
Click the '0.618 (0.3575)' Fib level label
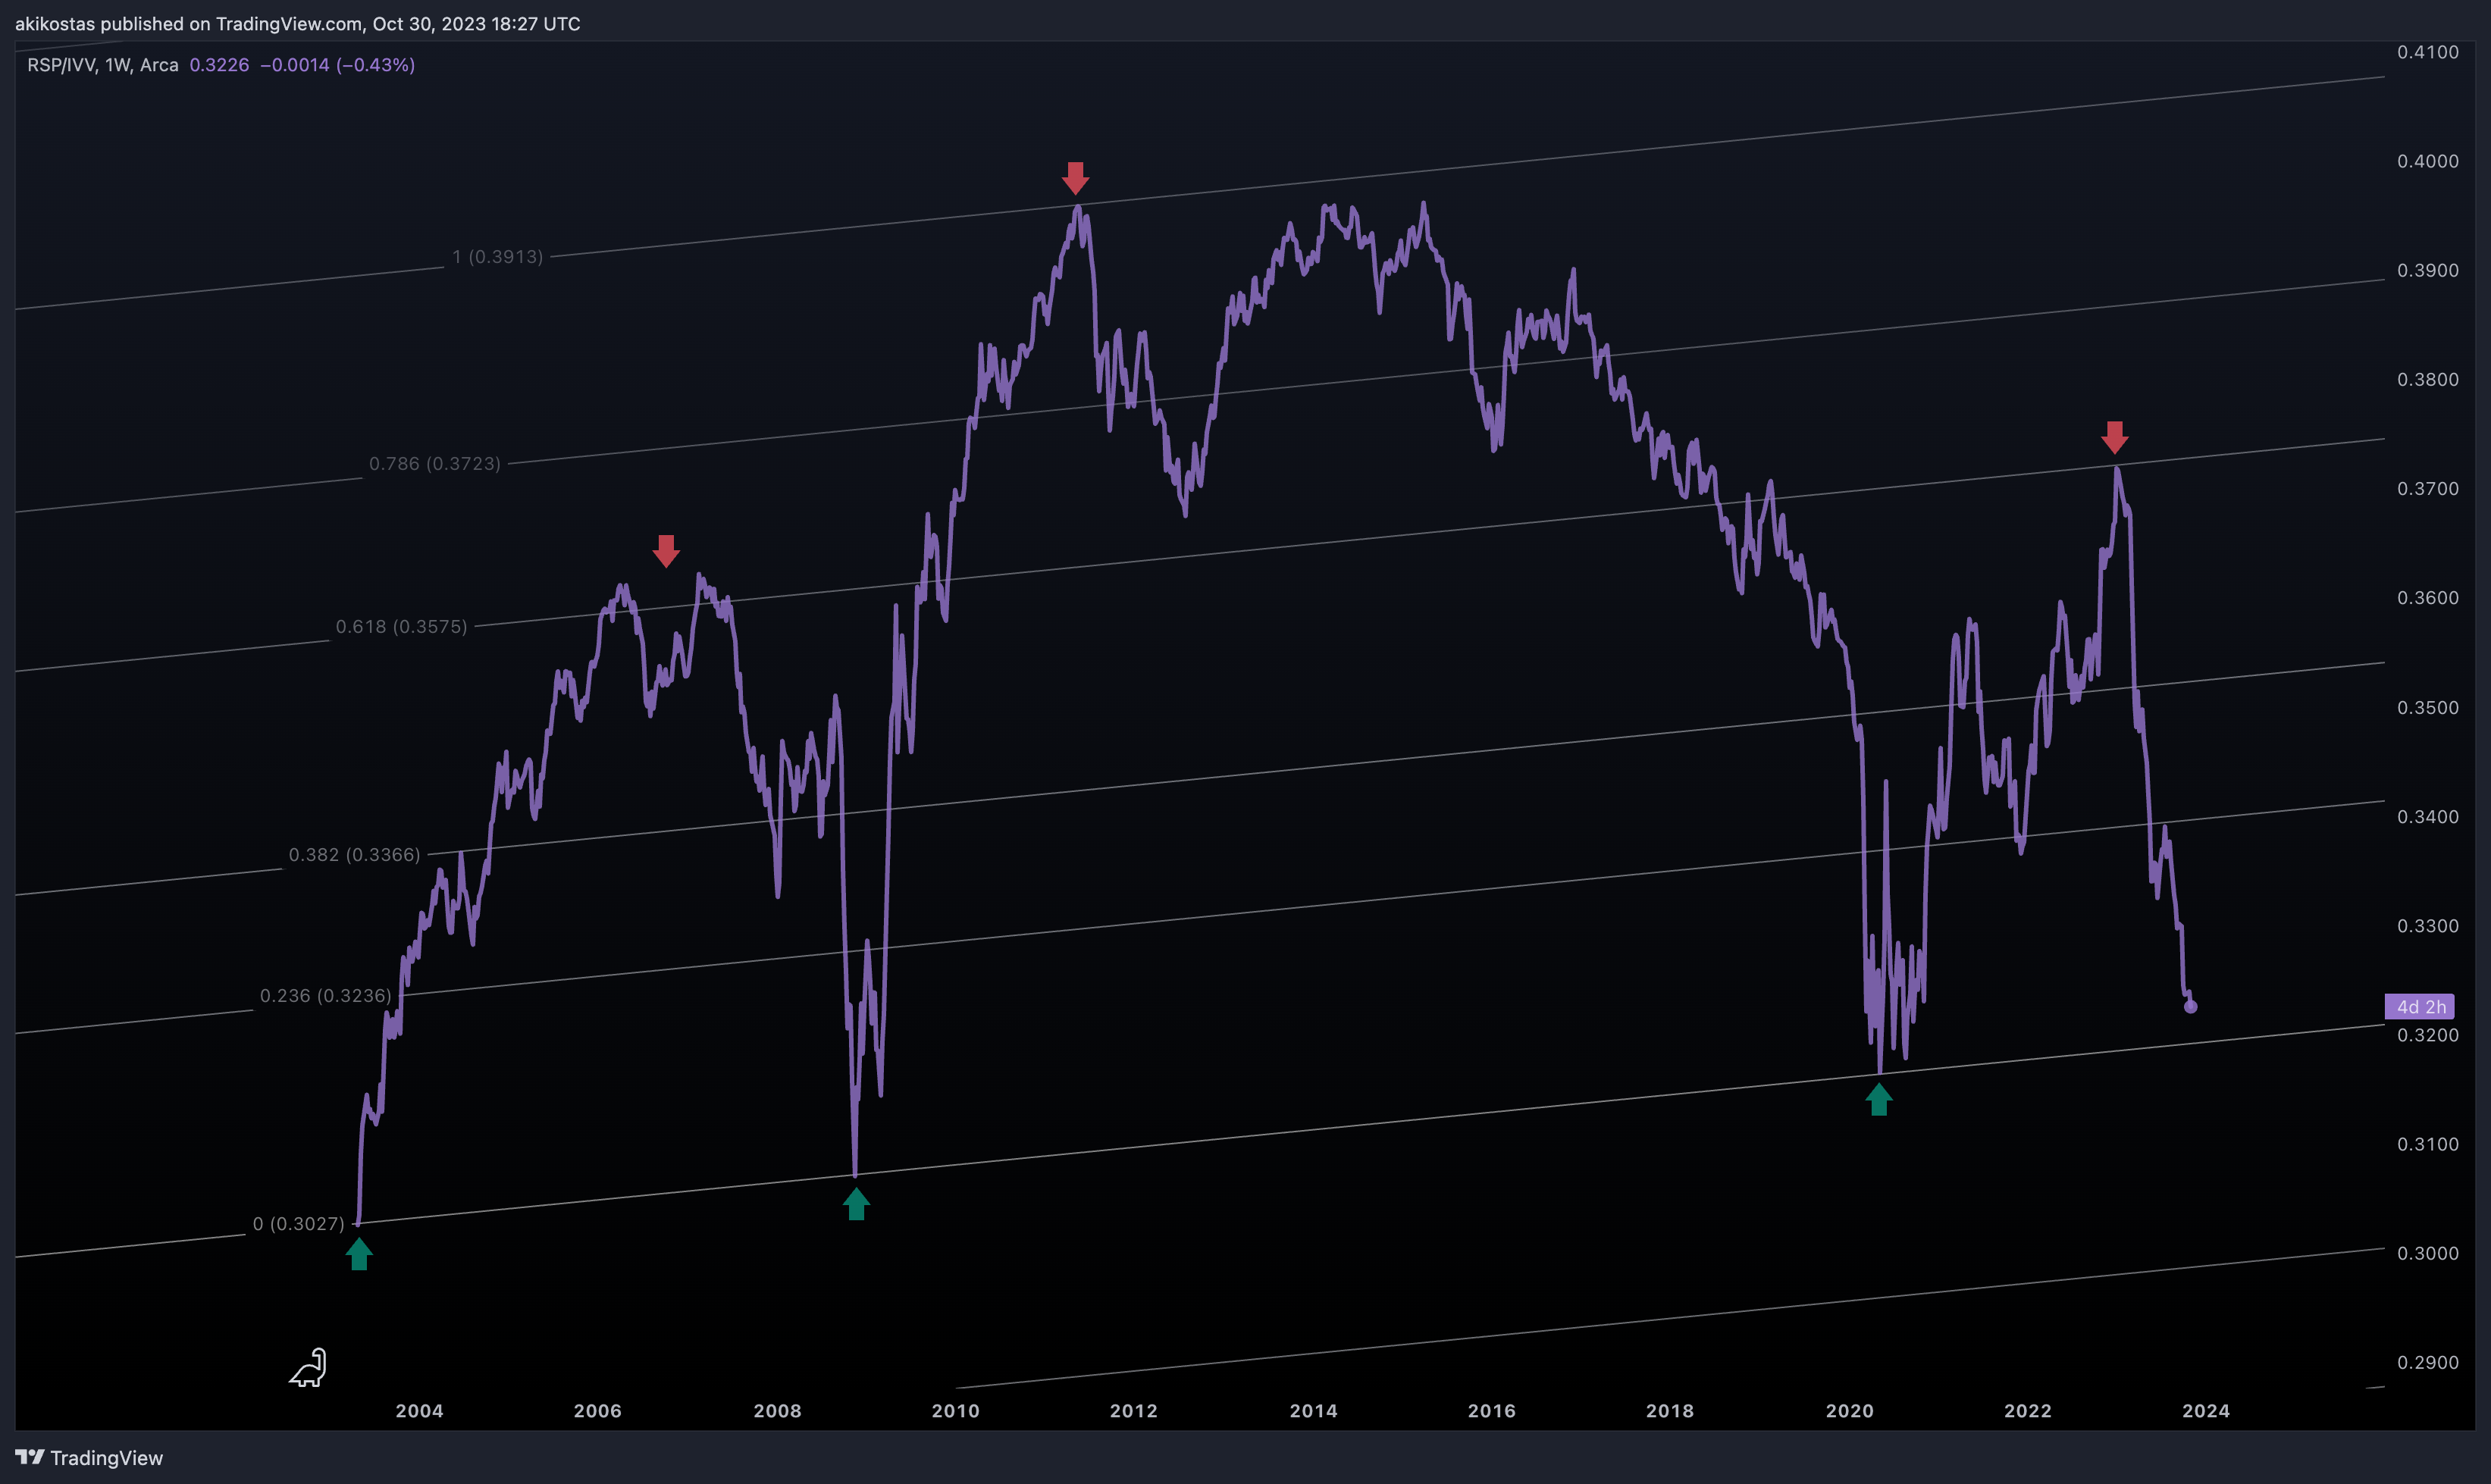401,627
